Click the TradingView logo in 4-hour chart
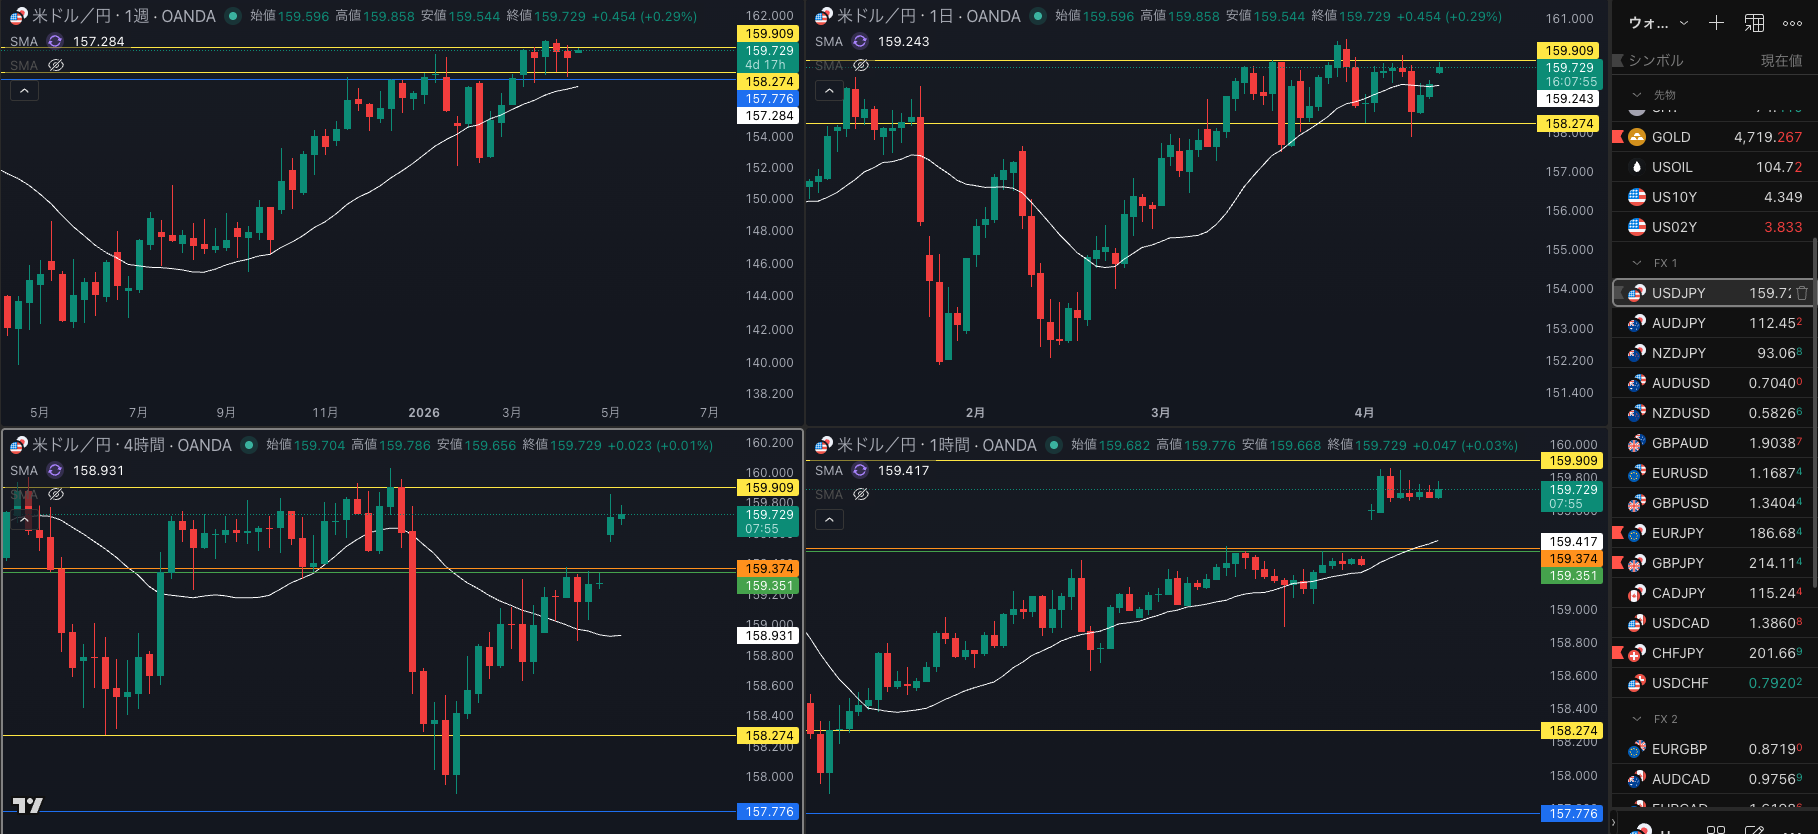 tap(27, 805)
